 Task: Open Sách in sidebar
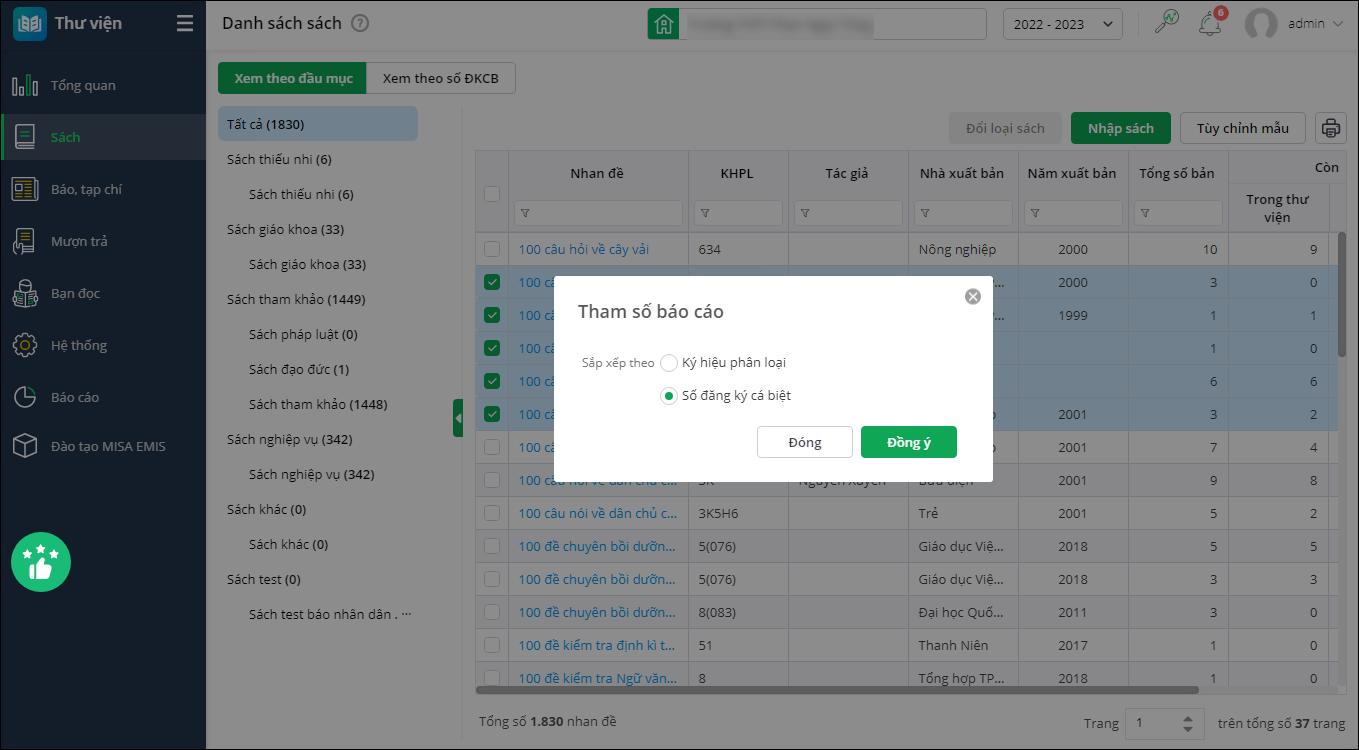(x=103, y=137)
